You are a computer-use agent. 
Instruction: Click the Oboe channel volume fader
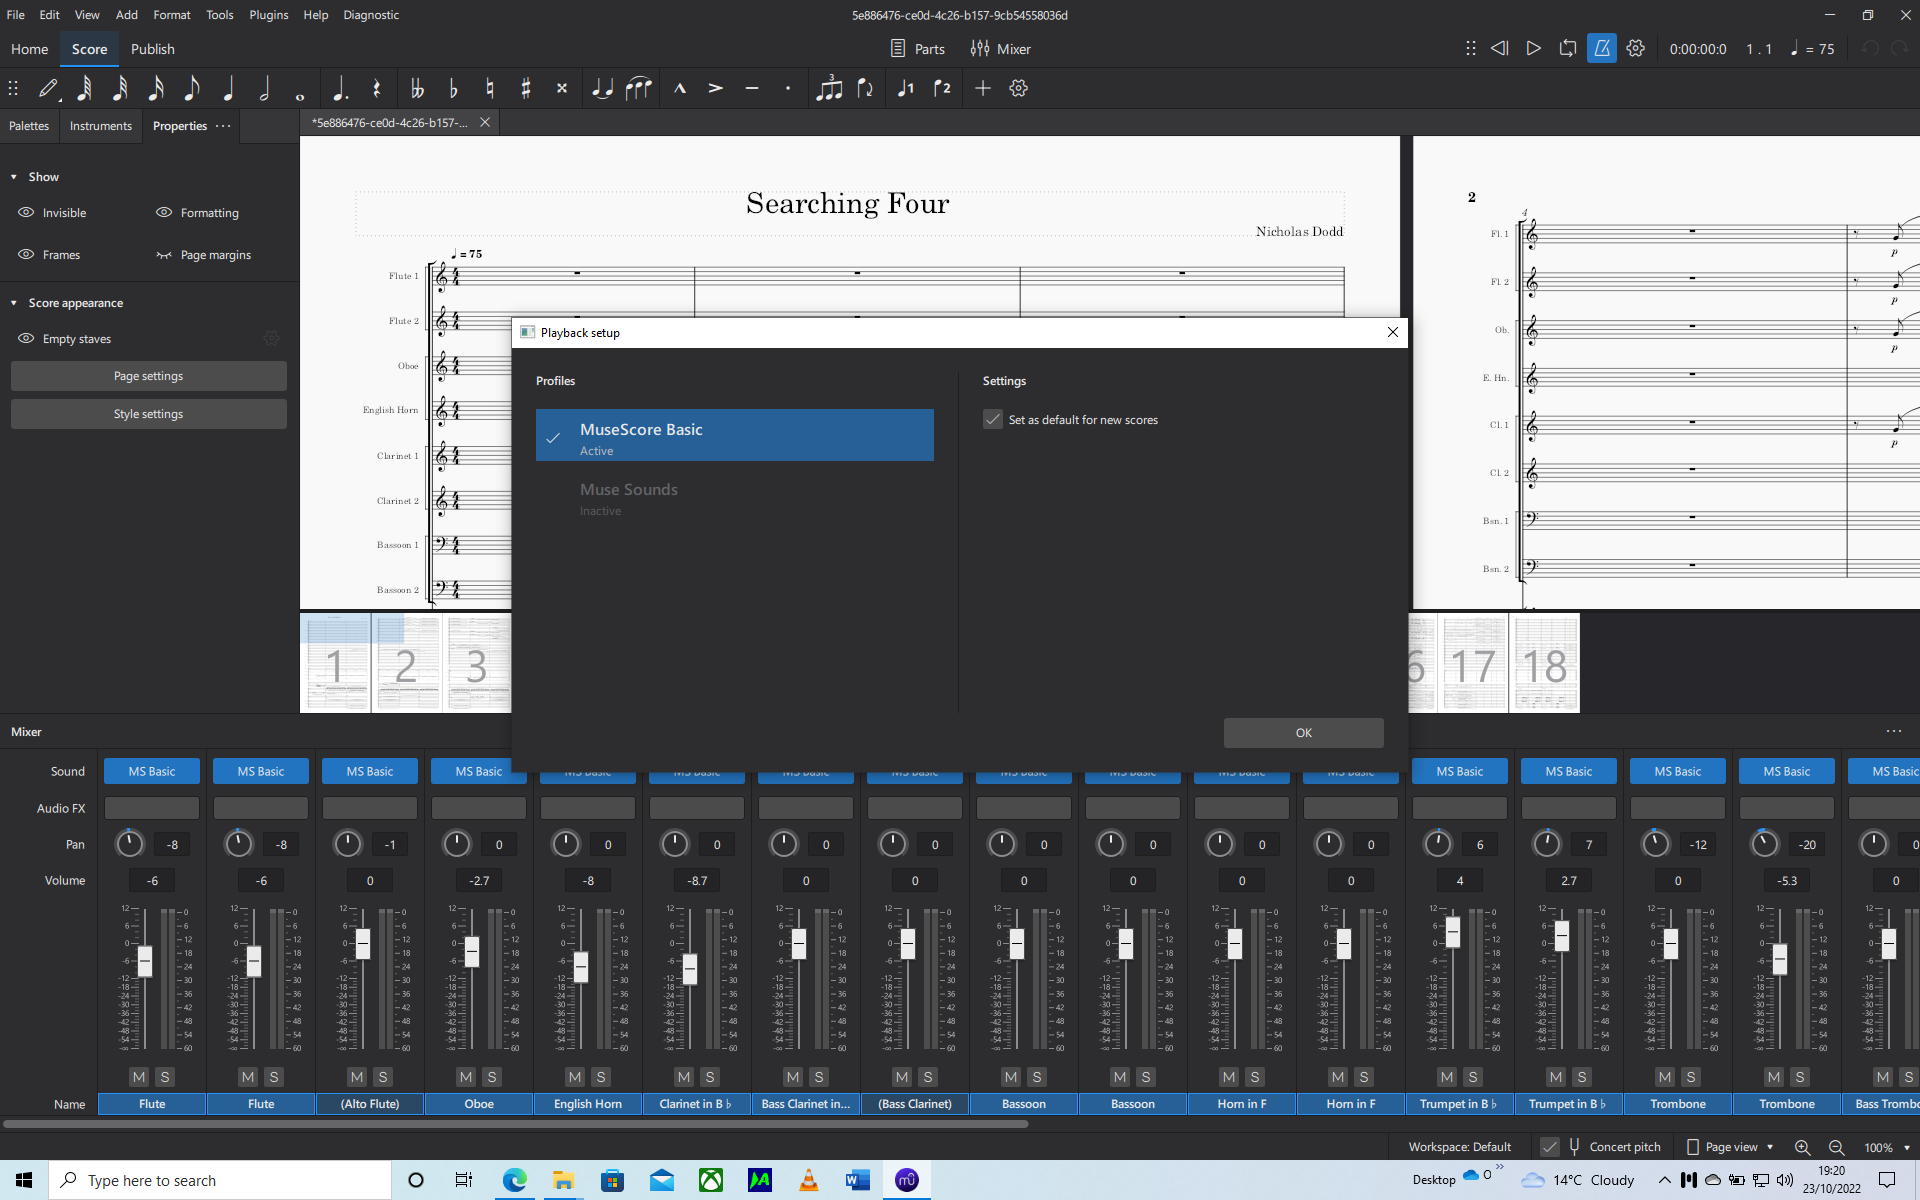pyautogui.click(x=472, y=951)
